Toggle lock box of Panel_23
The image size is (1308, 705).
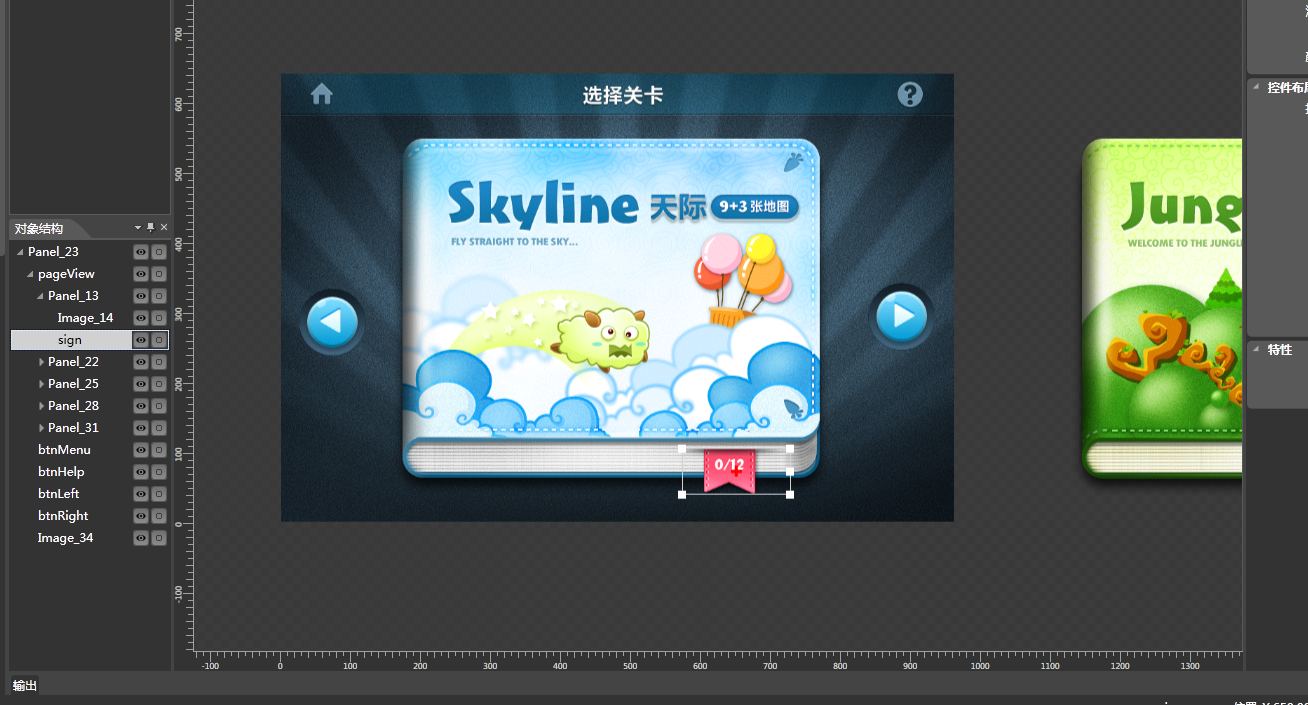(x=158, y=252)
